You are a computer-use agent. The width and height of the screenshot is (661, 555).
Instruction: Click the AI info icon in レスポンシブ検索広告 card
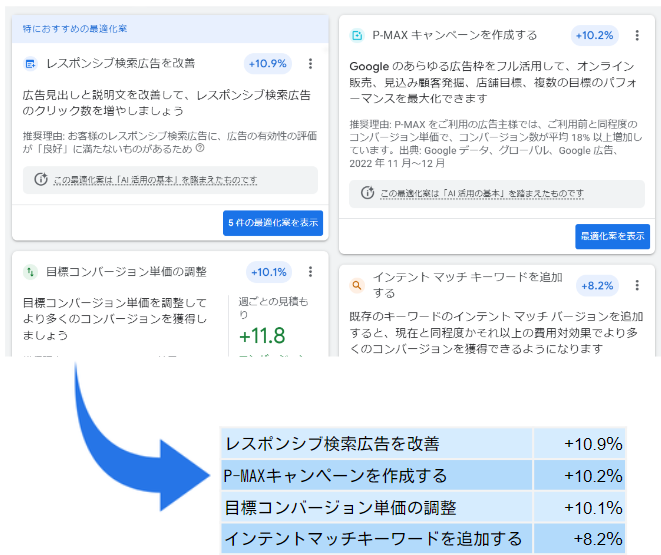41,180
